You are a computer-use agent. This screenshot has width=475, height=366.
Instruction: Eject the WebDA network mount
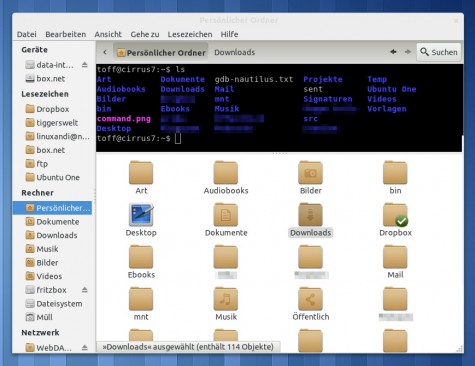[x=85, y=348]
